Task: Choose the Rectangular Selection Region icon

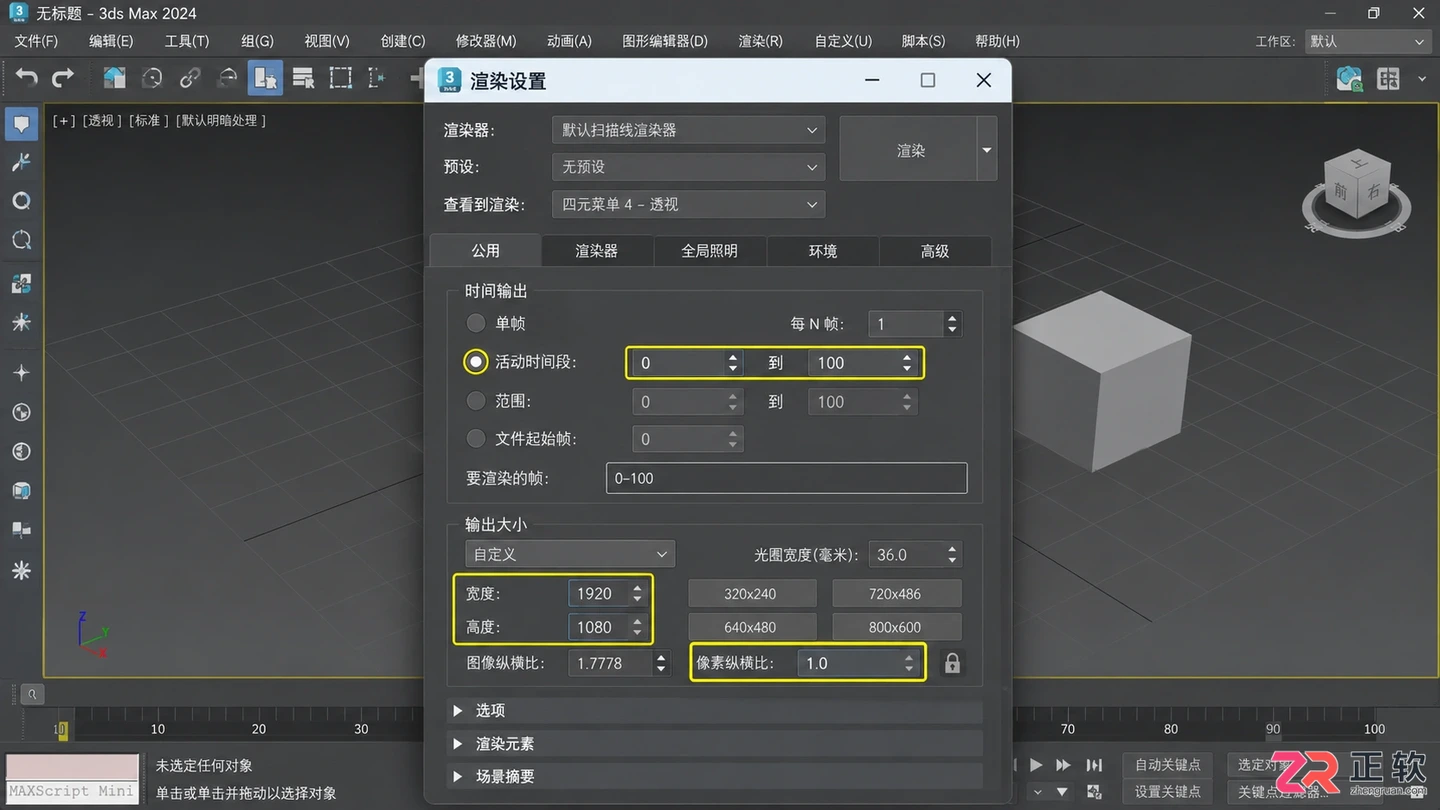Action: click(x=341, y=78)
